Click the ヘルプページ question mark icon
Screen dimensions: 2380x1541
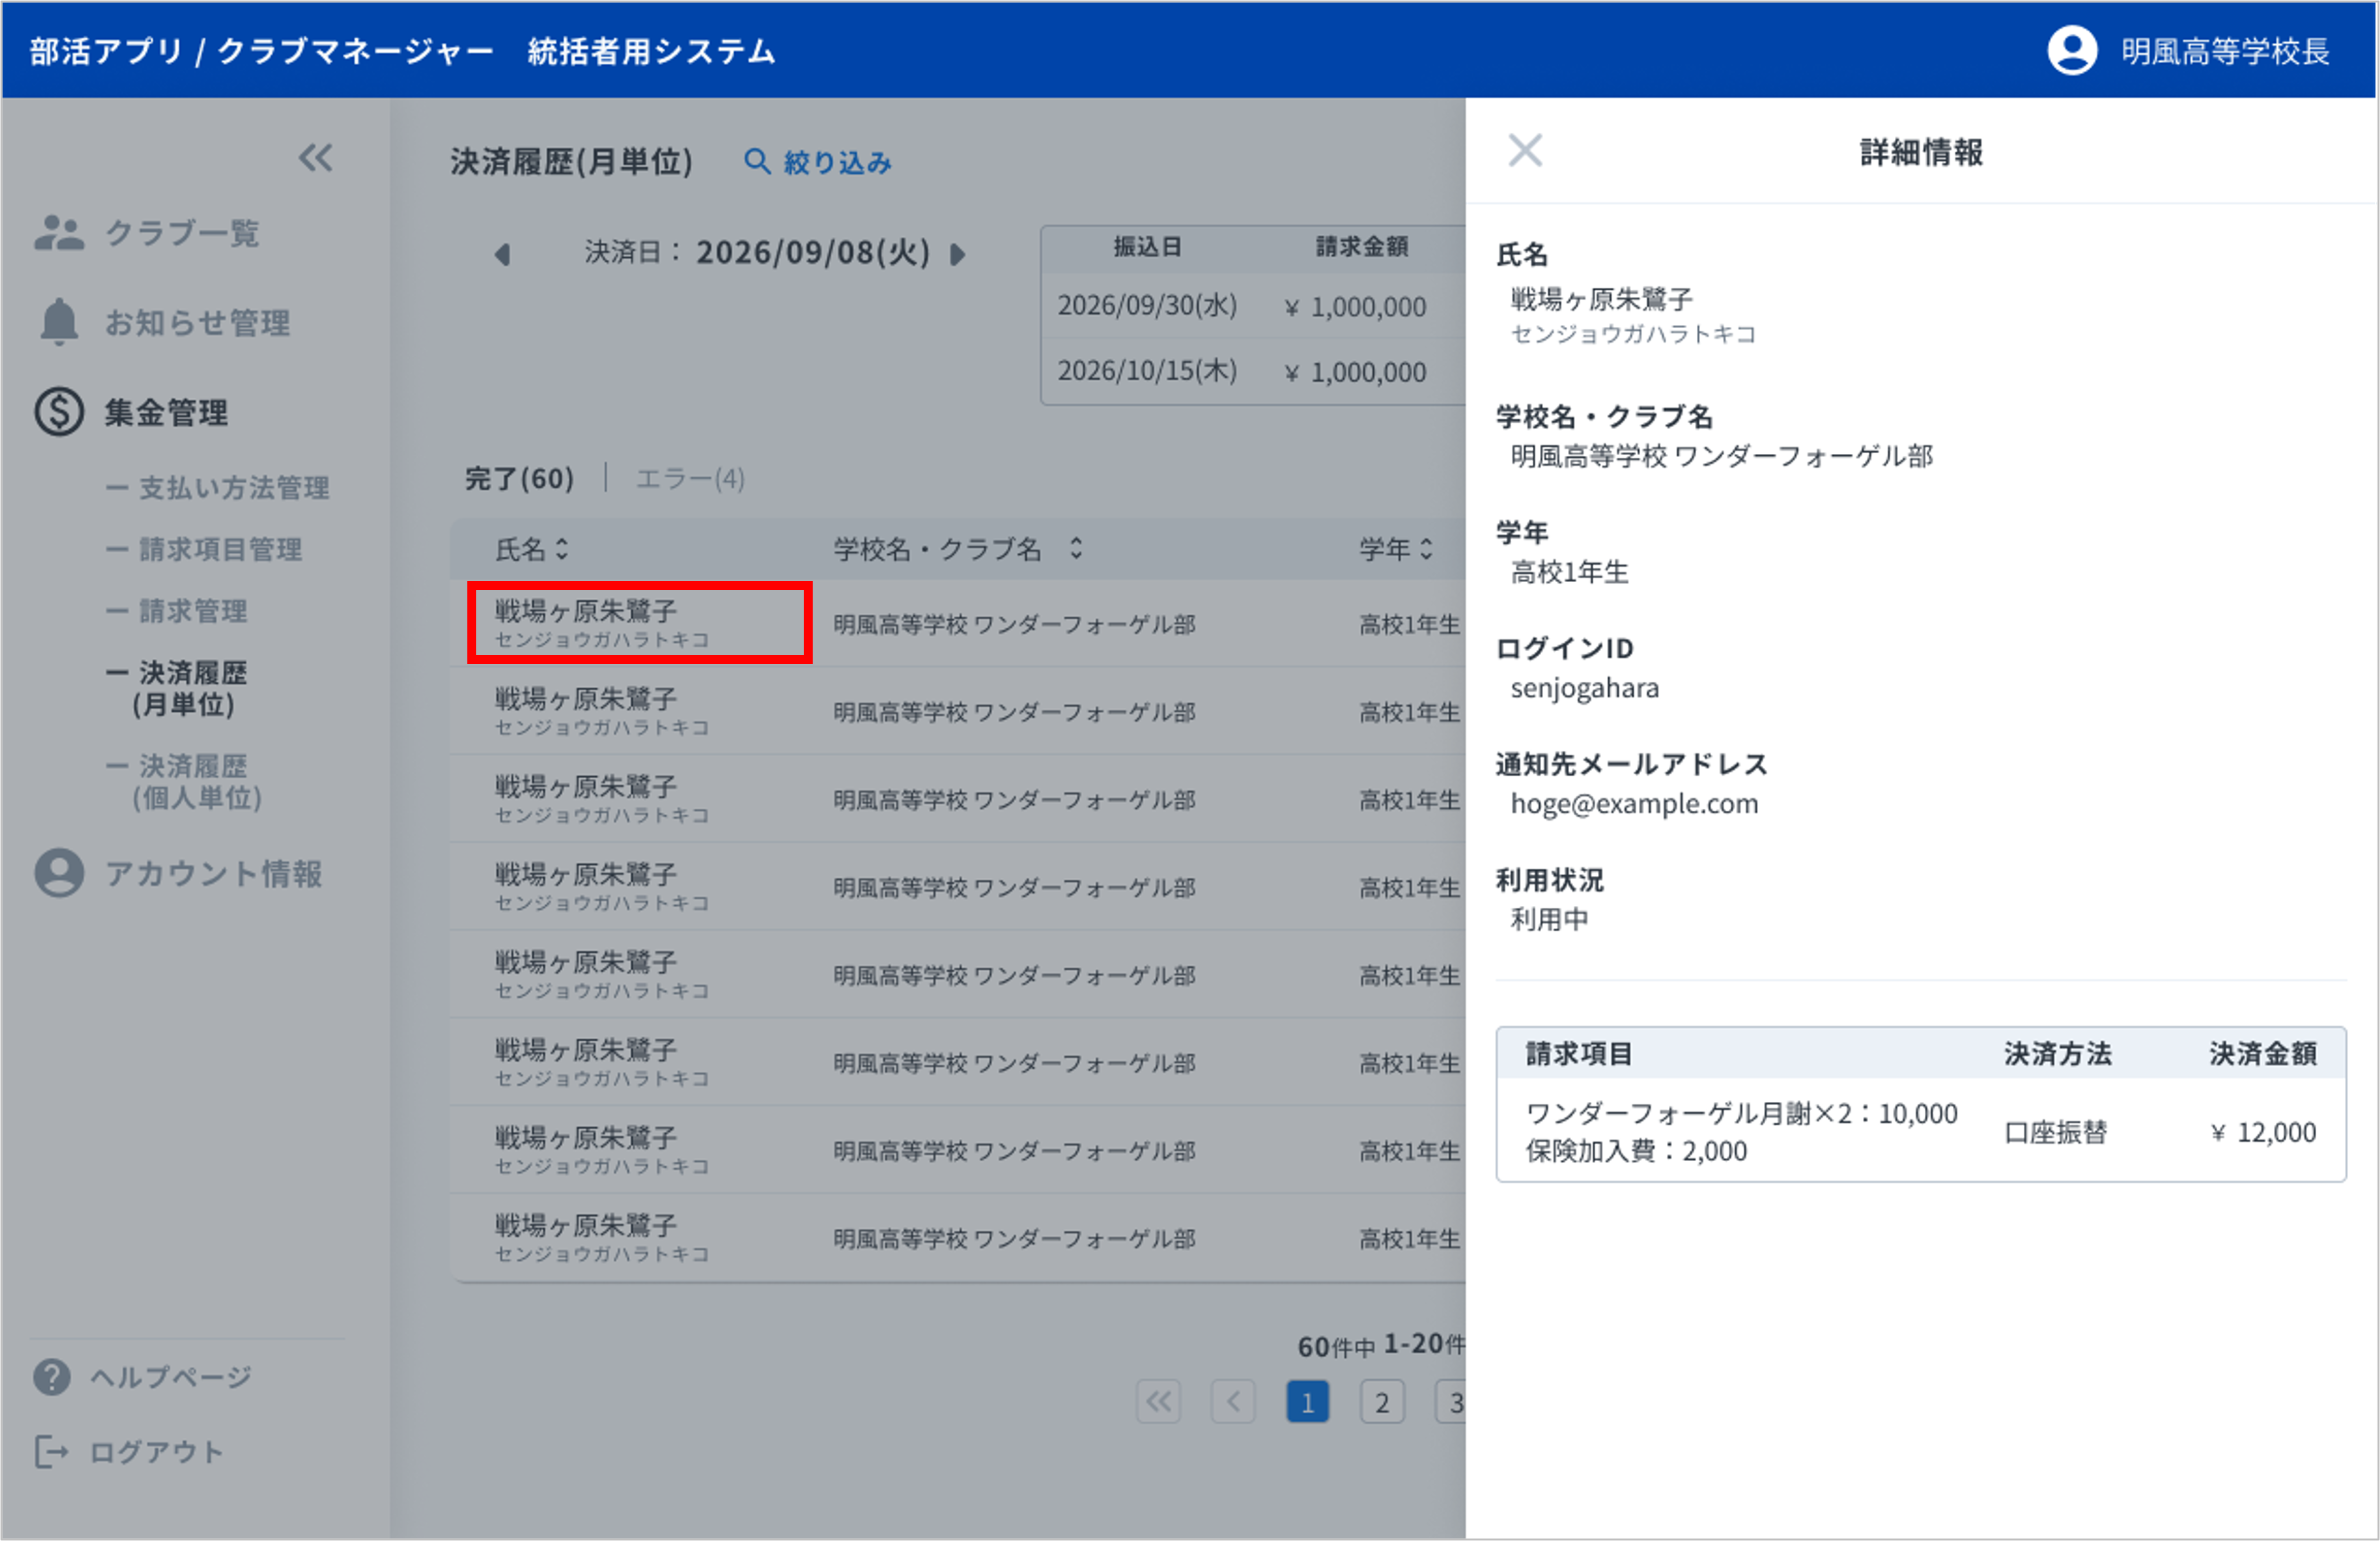tap(52, 1377)
